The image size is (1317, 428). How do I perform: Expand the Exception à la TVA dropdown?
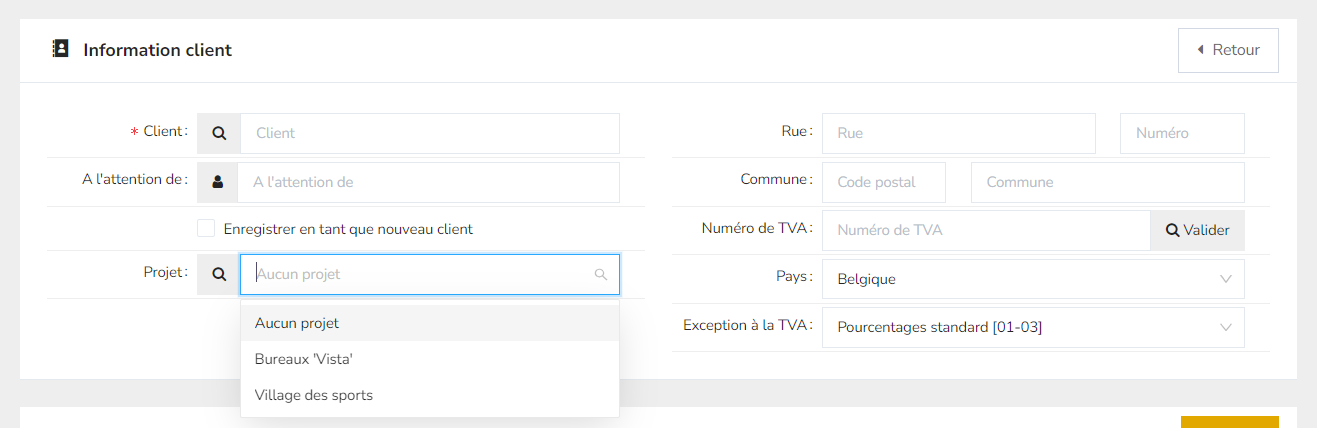pyautogui.click(x=1033, y=327)
